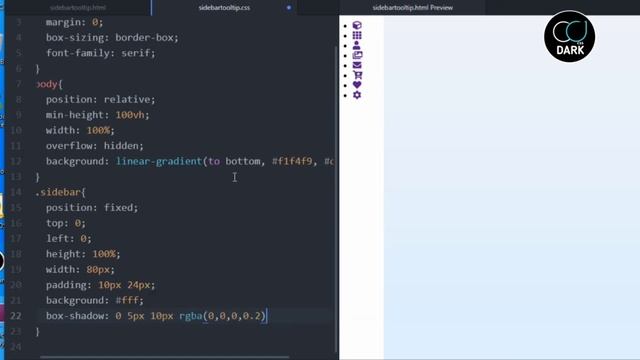This screenshot has height=360, width=640.
Task: Click the 'margin: 0;' line
Action: click(74, 22)
